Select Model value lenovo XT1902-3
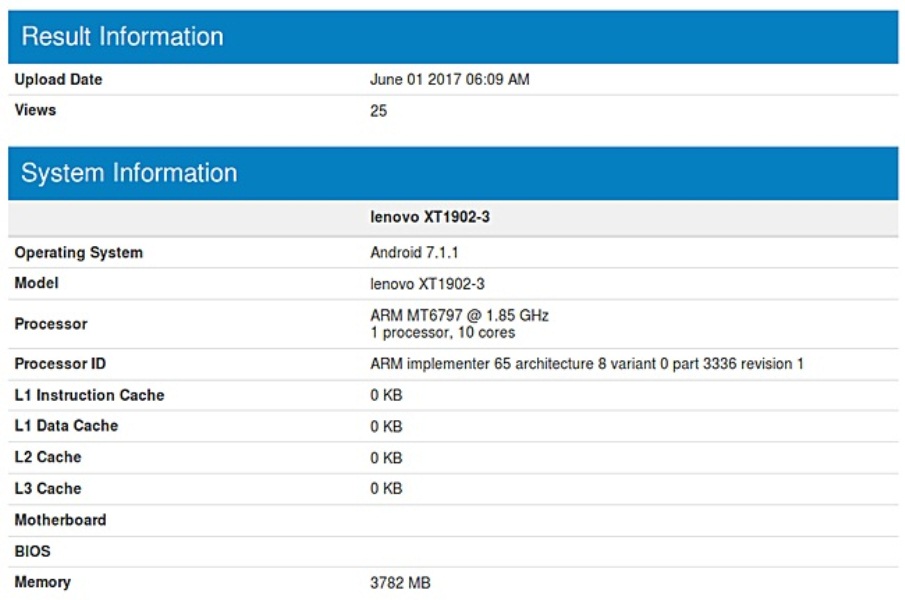Viewport: 905px width, 600px height. click(x=427, y=283)
